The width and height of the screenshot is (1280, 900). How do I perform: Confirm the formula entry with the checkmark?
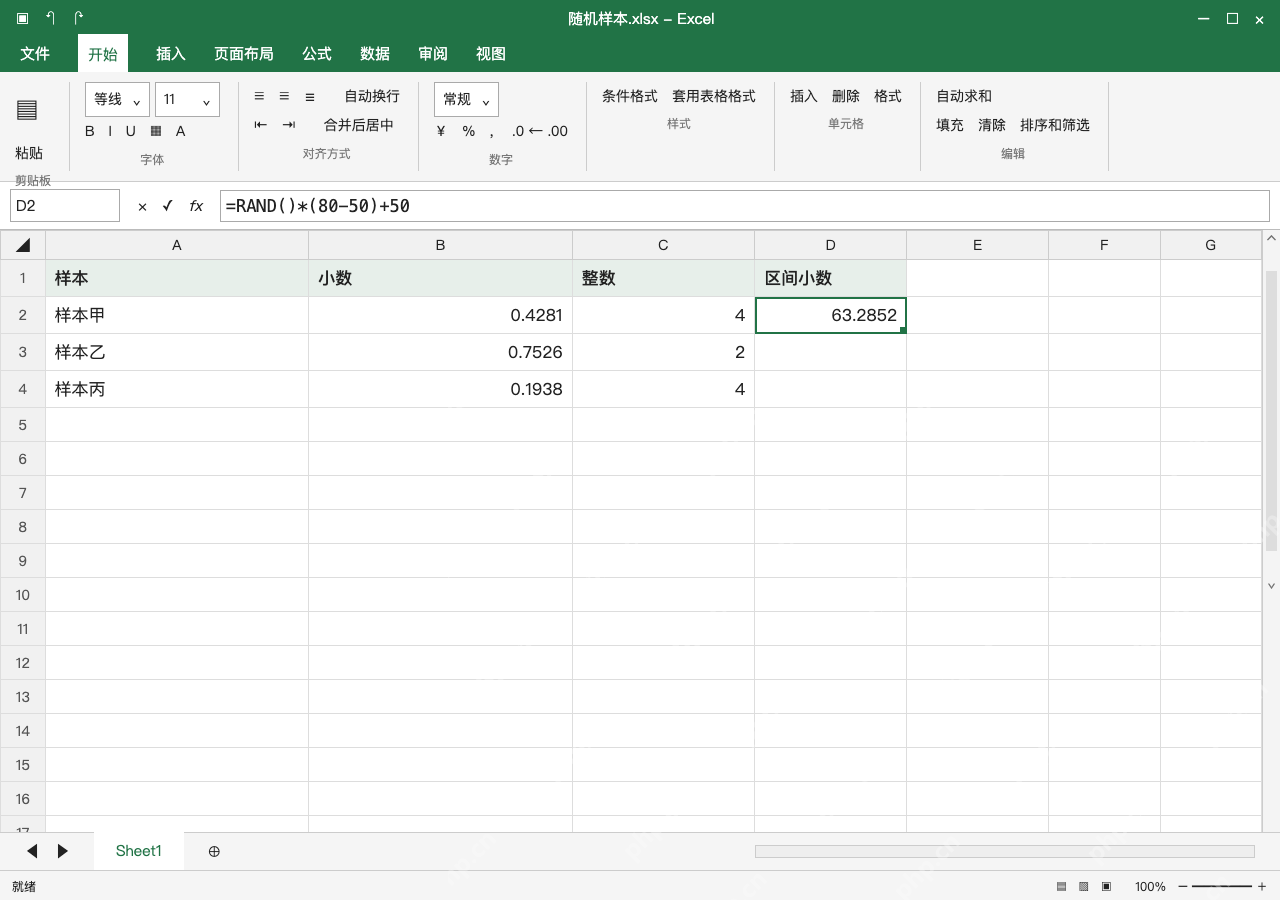[167, 206]
